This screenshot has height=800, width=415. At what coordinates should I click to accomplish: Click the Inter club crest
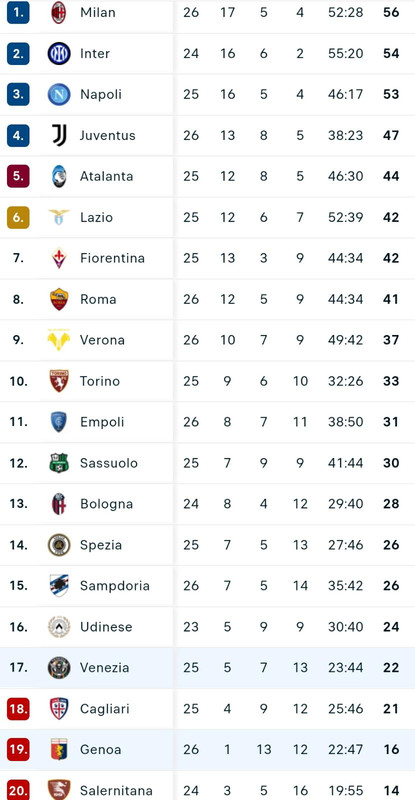tap(59, 53)
